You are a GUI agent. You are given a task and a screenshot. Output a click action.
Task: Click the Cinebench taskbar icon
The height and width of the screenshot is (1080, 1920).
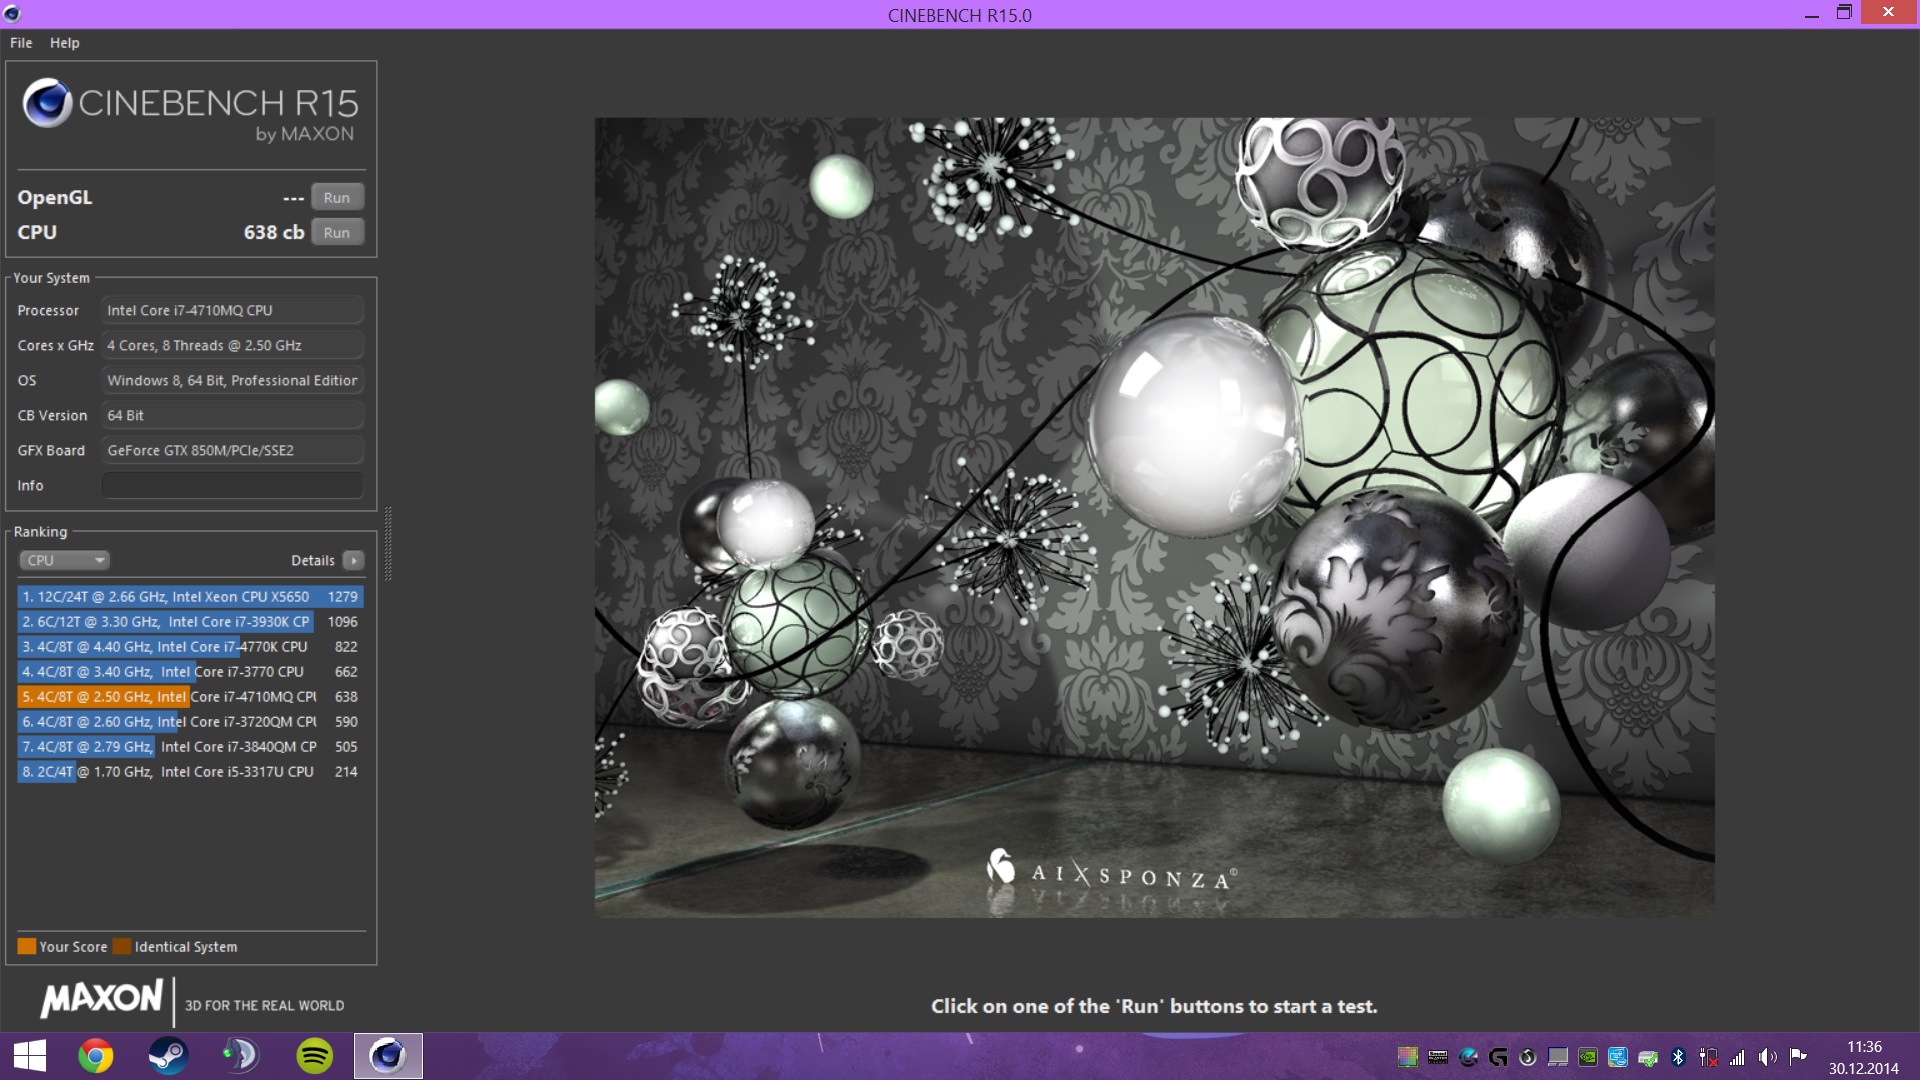(388, 1056)
